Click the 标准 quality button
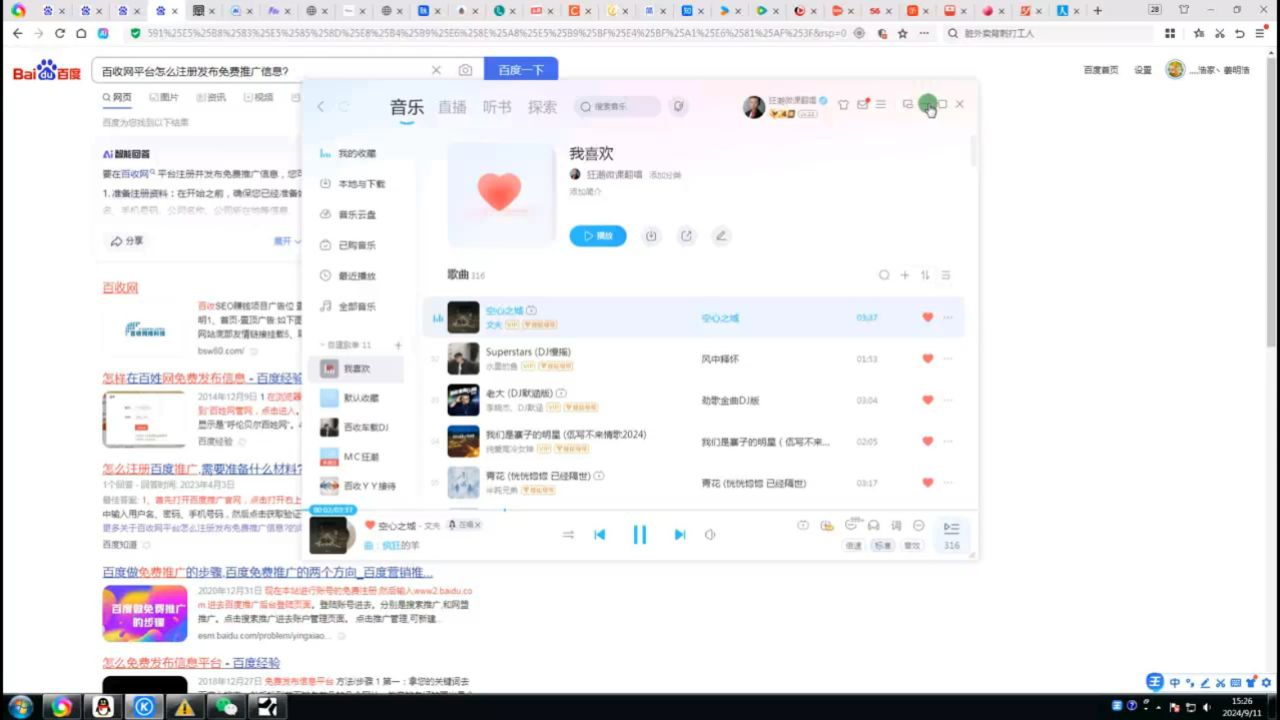The width and height of the screenshot is (1280, 720). 882,546
